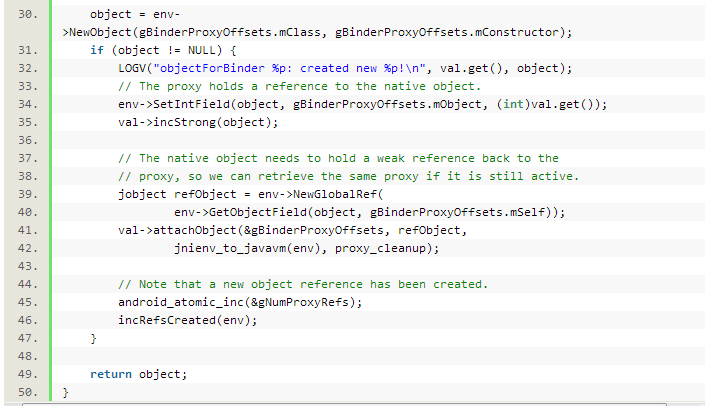Click 'jobject refObject' on line 39
The image size is (726, 406).
point(177,194)
